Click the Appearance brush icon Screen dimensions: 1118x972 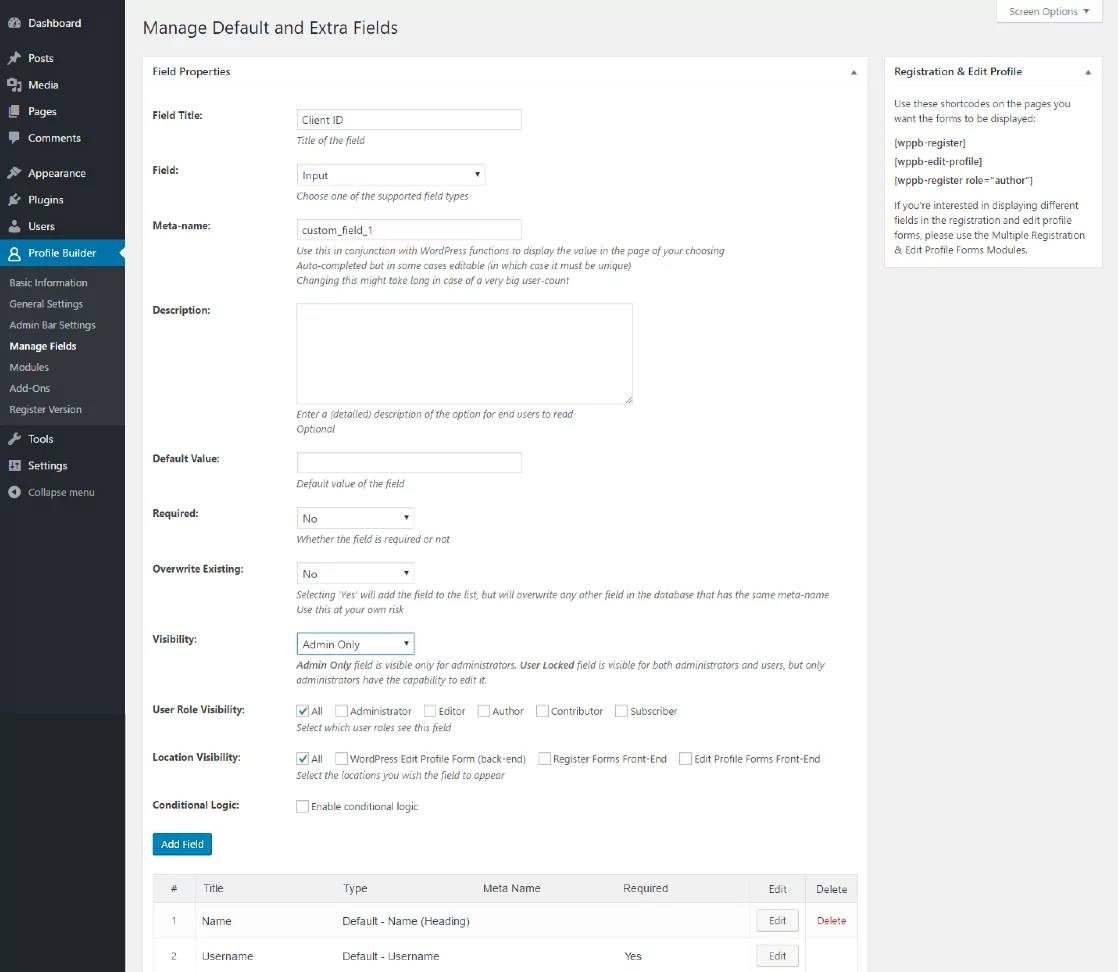[x=14, y=173]
